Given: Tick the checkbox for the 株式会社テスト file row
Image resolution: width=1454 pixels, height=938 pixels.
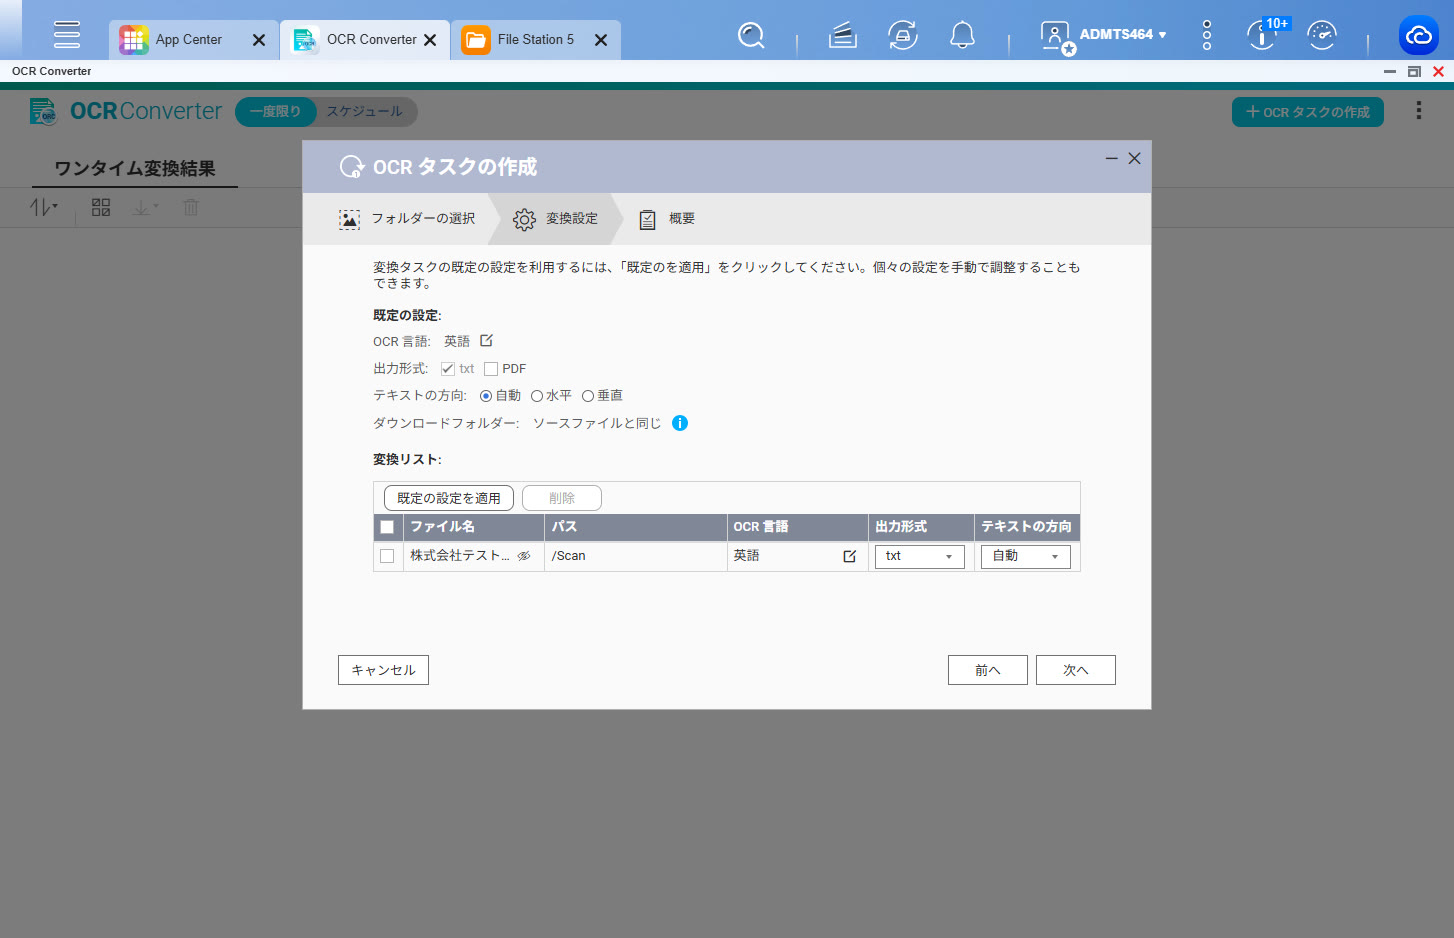Looking at the screenshot, I should pyautogui.click(x=387, y=556).
